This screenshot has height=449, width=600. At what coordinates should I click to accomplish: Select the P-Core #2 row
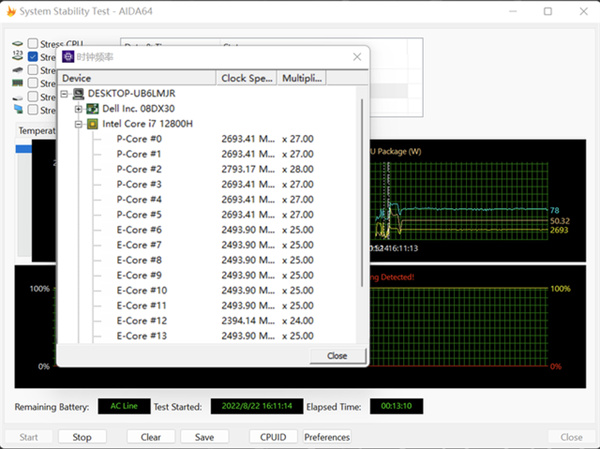[x=139, y=169]
